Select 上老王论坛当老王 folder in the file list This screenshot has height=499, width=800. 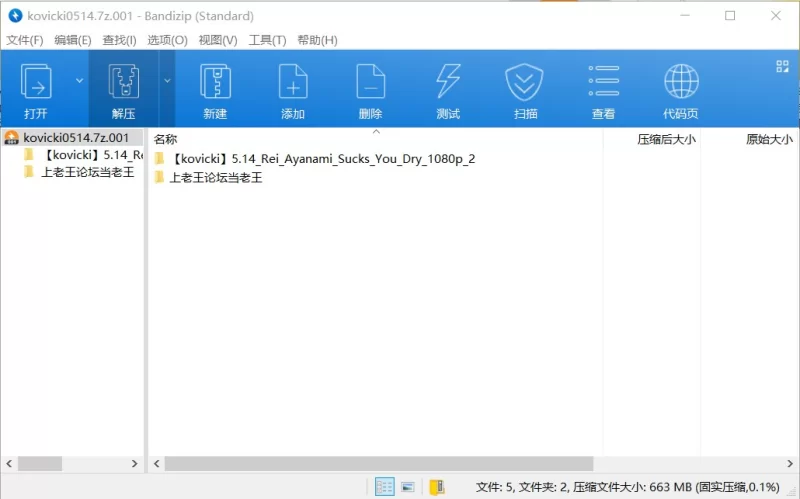point(208,178)
